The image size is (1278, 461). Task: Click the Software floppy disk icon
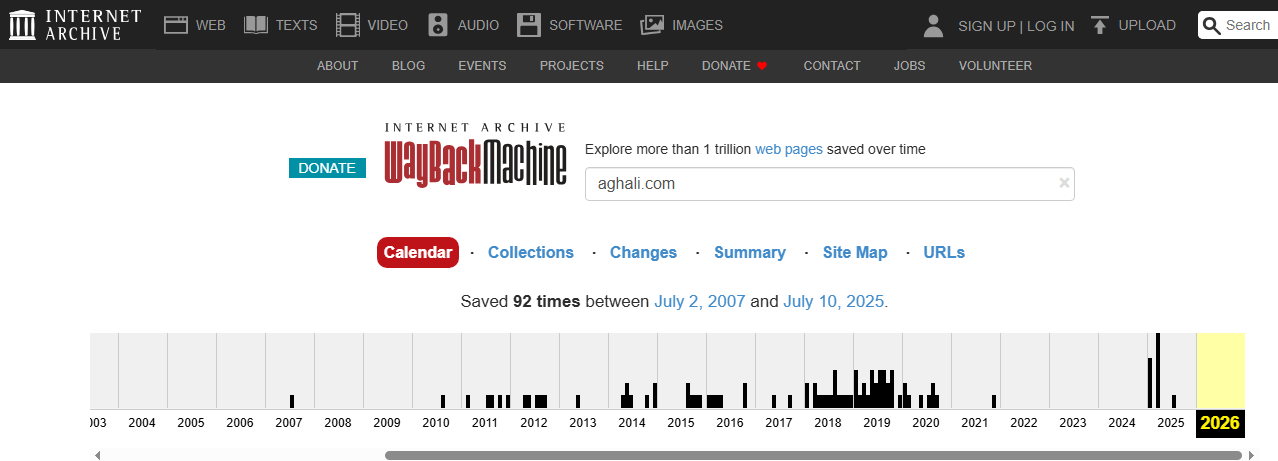[529, 25]
